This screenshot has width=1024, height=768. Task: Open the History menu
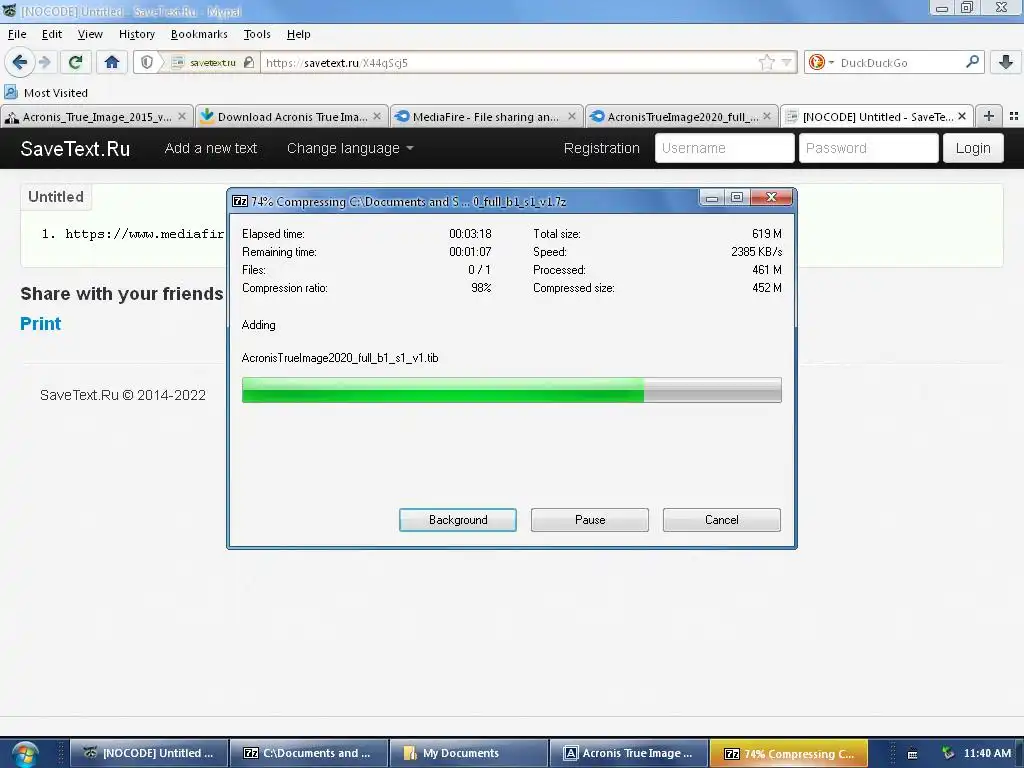[136, 34]
